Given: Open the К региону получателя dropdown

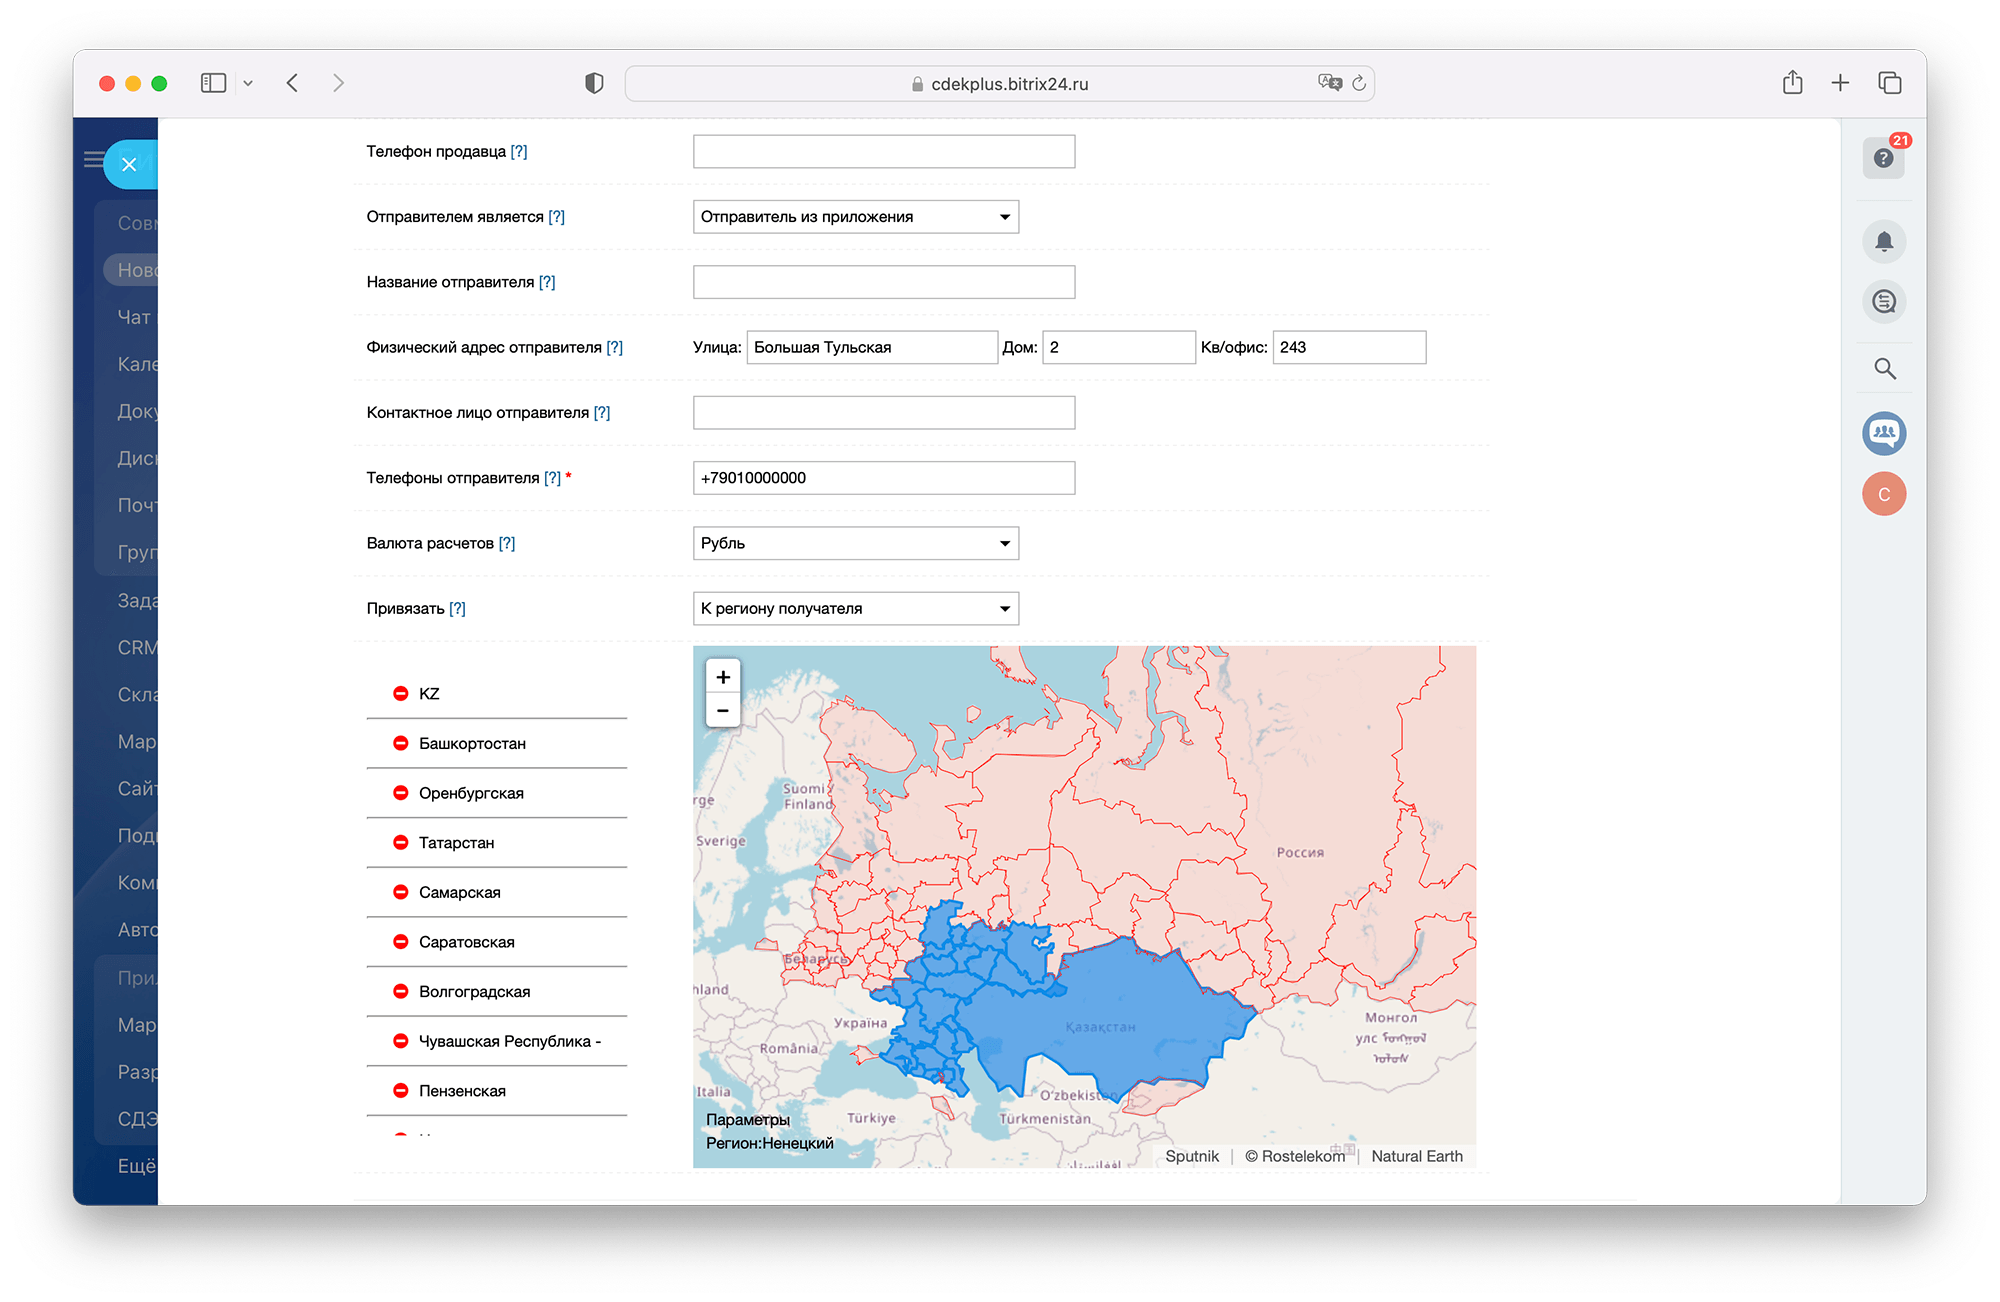Looking at the screenshot, I should coord(855,608).
